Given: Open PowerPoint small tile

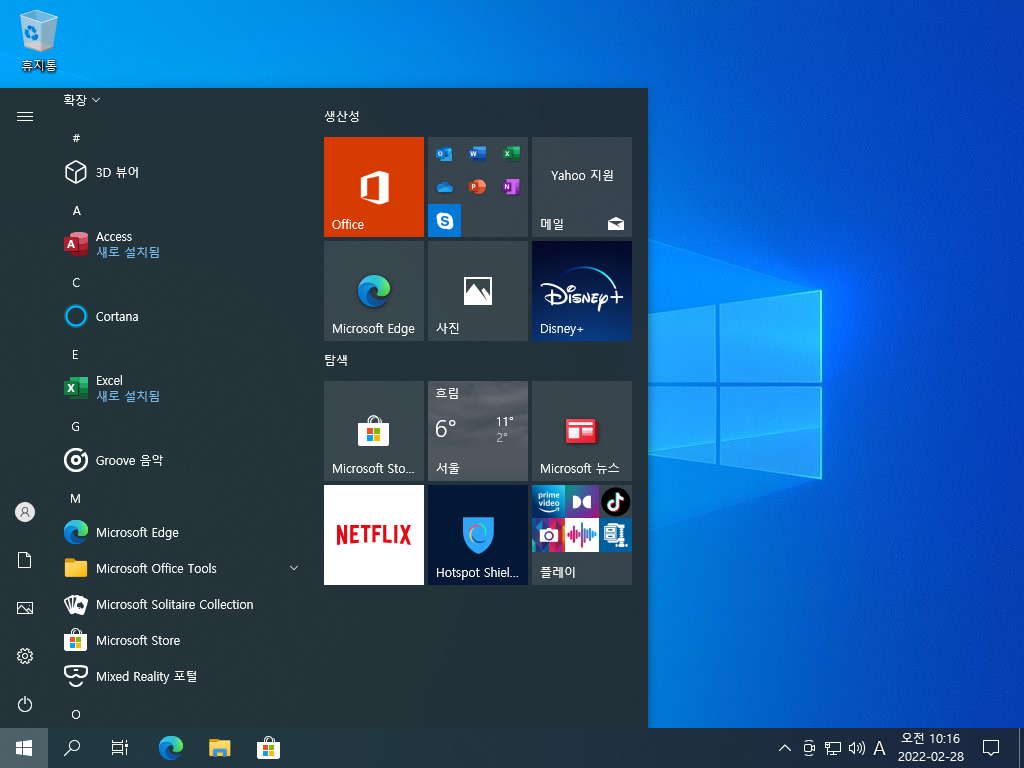Looking at the screenshot, I should pos(477,187).
